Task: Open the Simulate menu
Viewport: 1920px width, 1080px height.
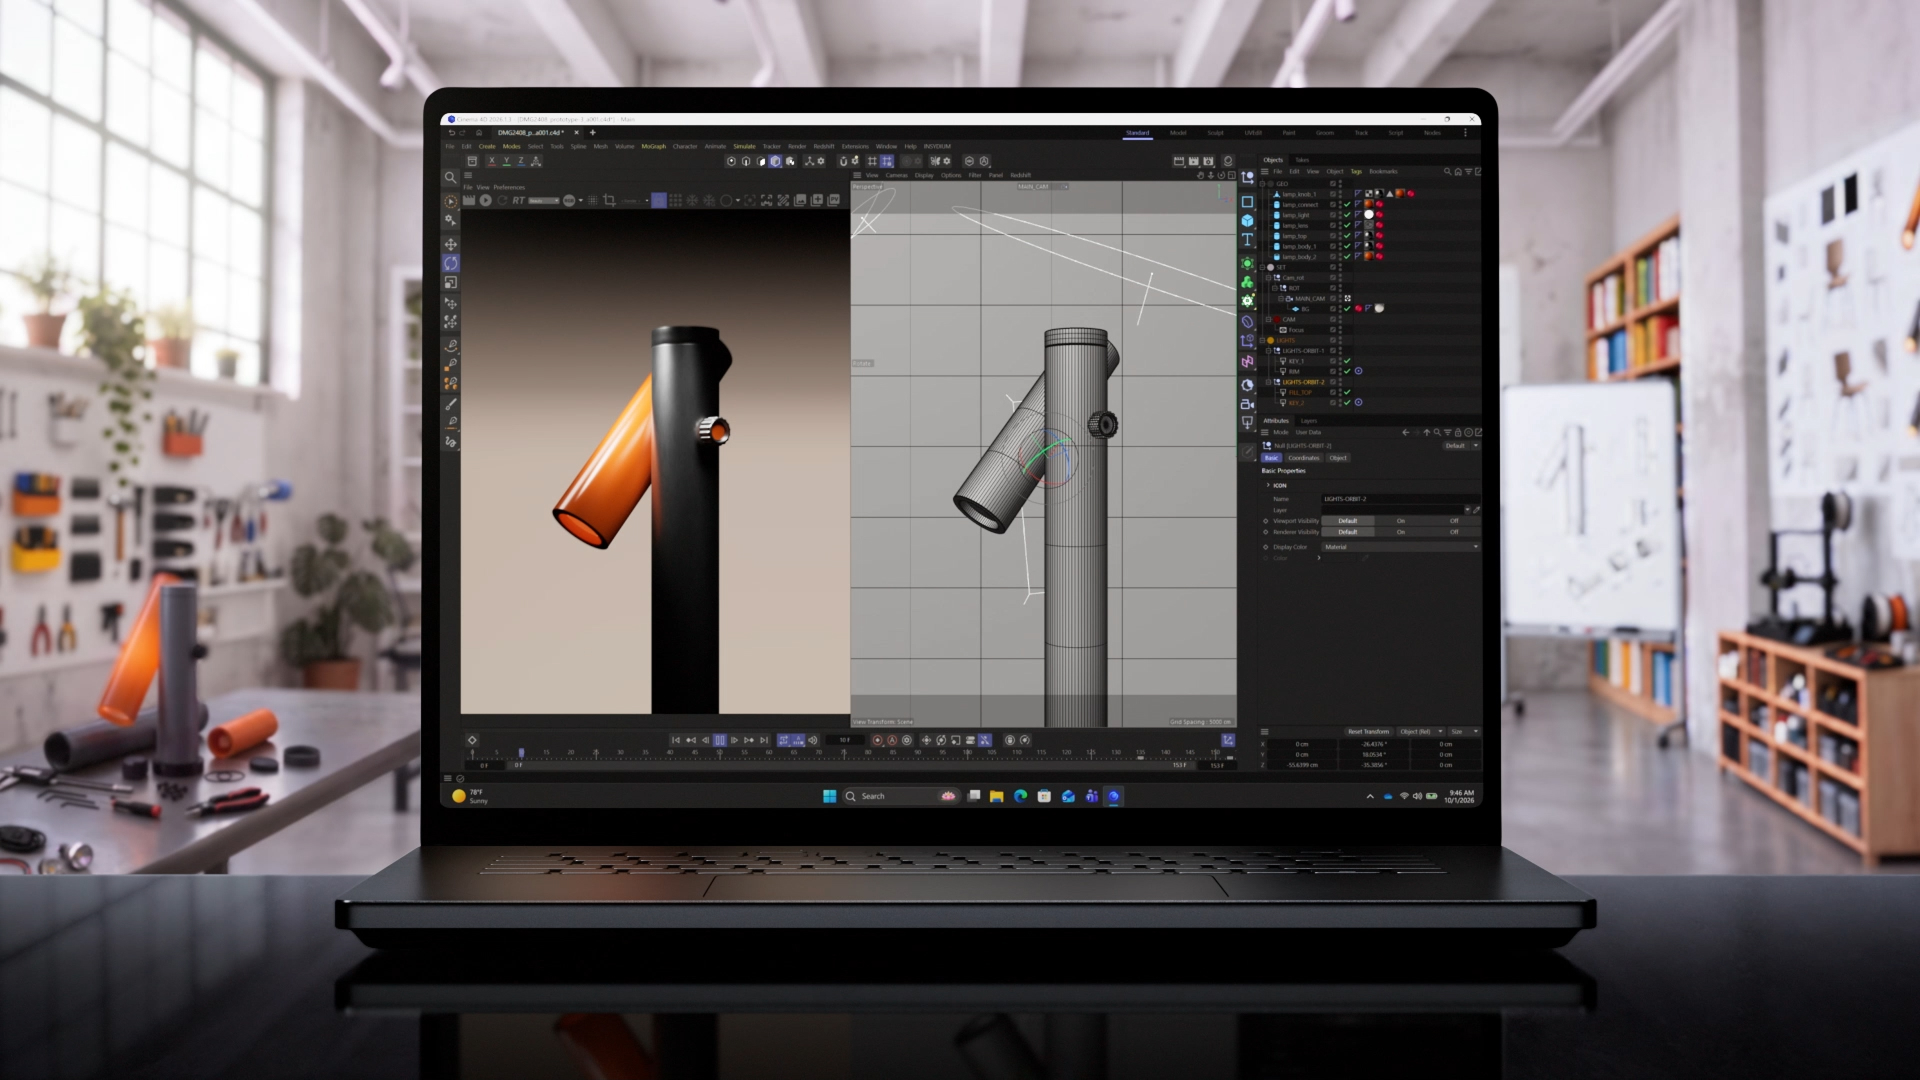Action: (x=744, y=146)
